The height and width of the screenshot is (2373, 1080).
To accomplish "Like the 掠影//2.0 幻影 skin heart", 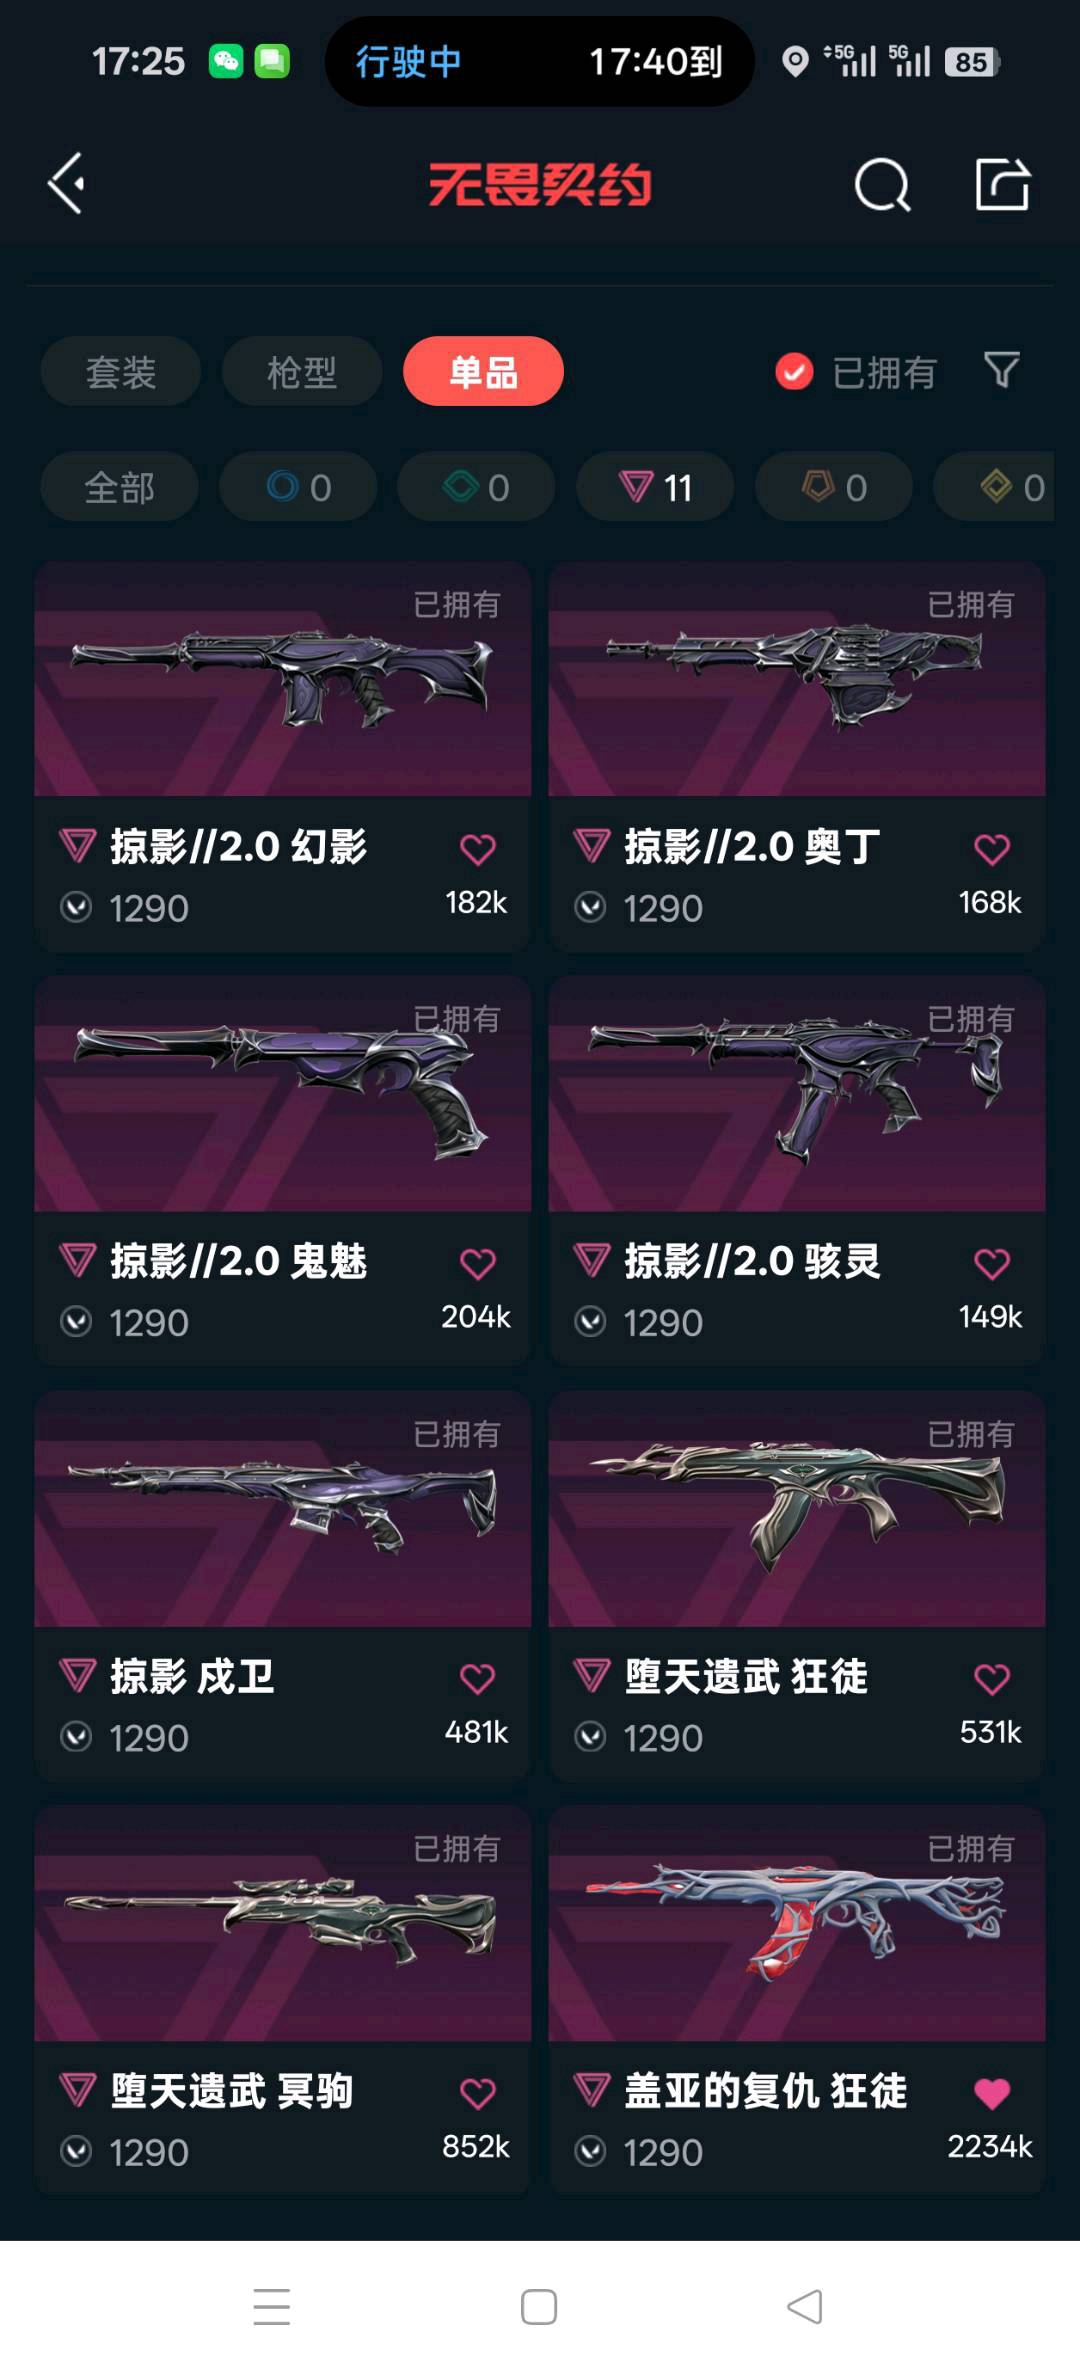I will (477, 849).
